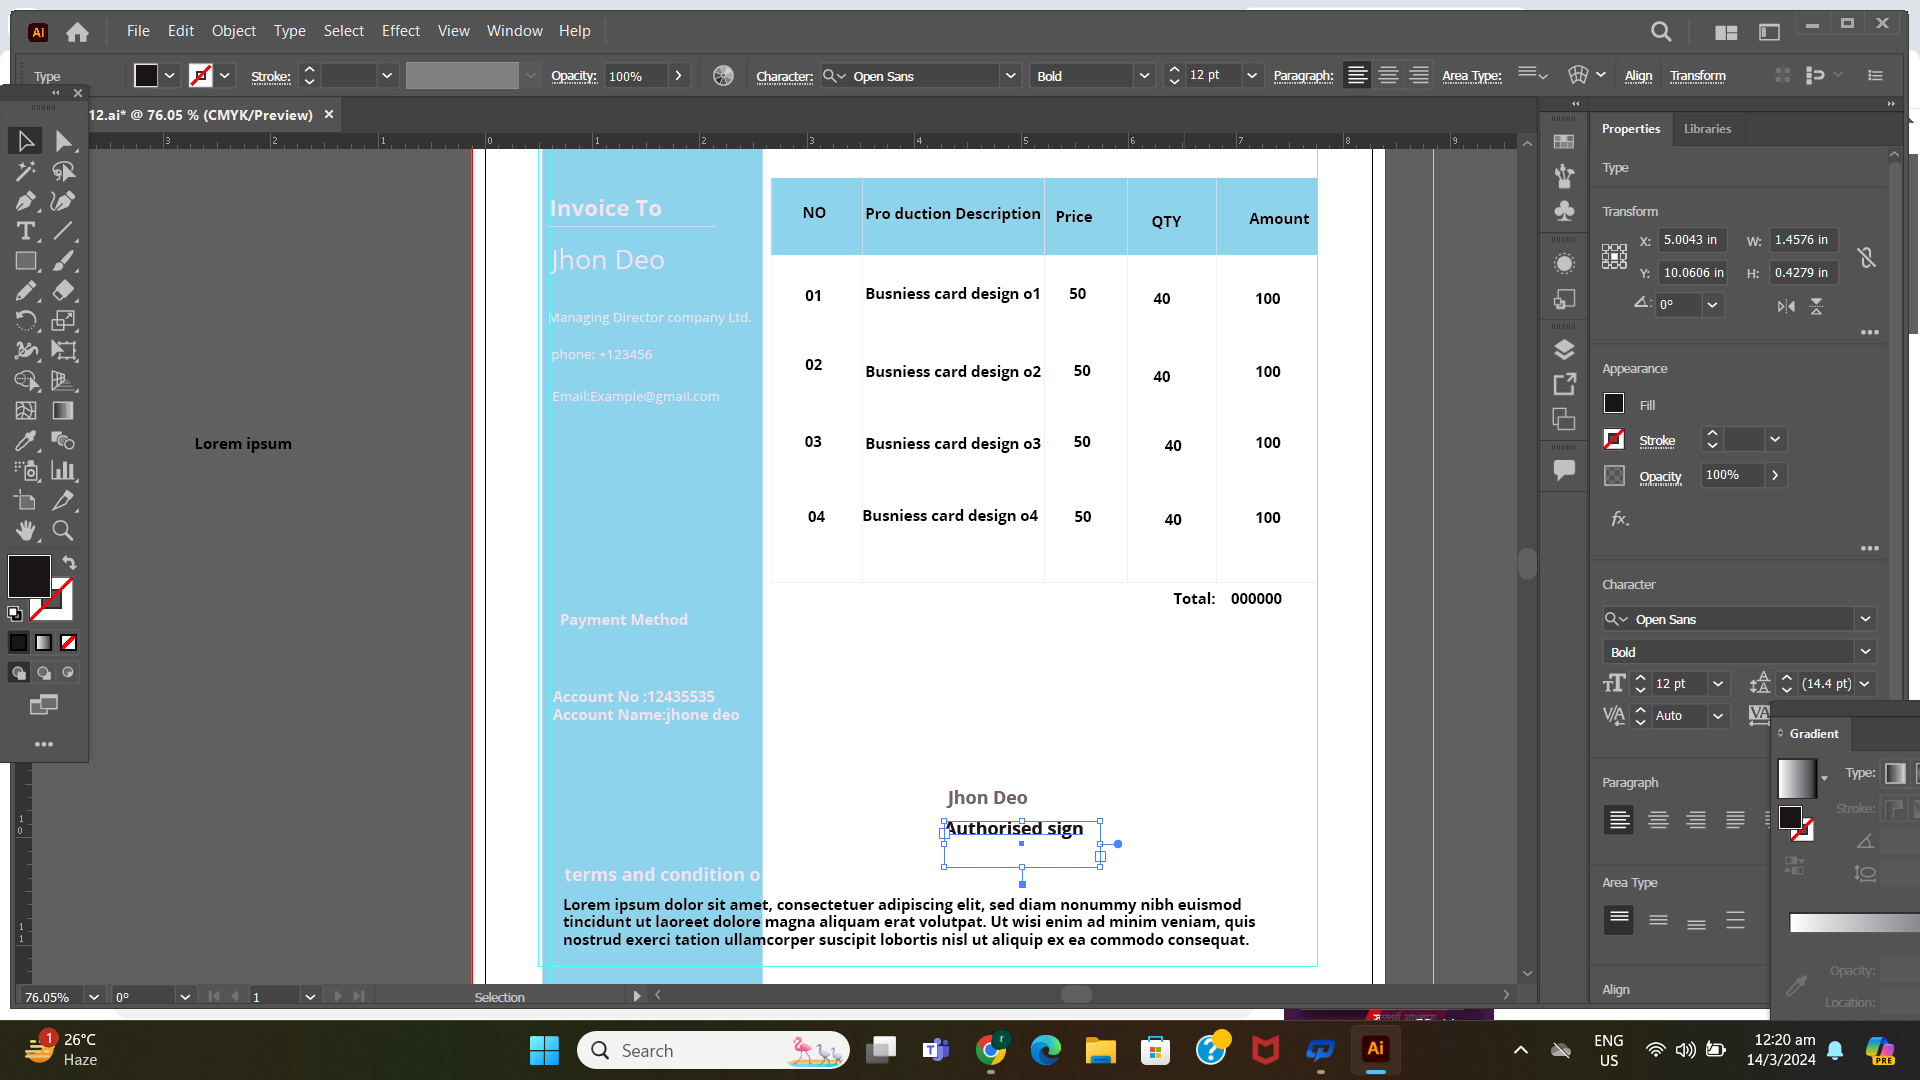1920x1080 pixels.
Task: Select the Selection tool arrow
Action: coord(26,141)
